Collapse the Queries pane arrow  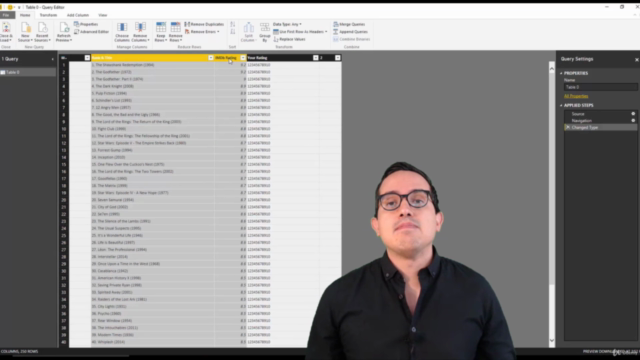52,59
